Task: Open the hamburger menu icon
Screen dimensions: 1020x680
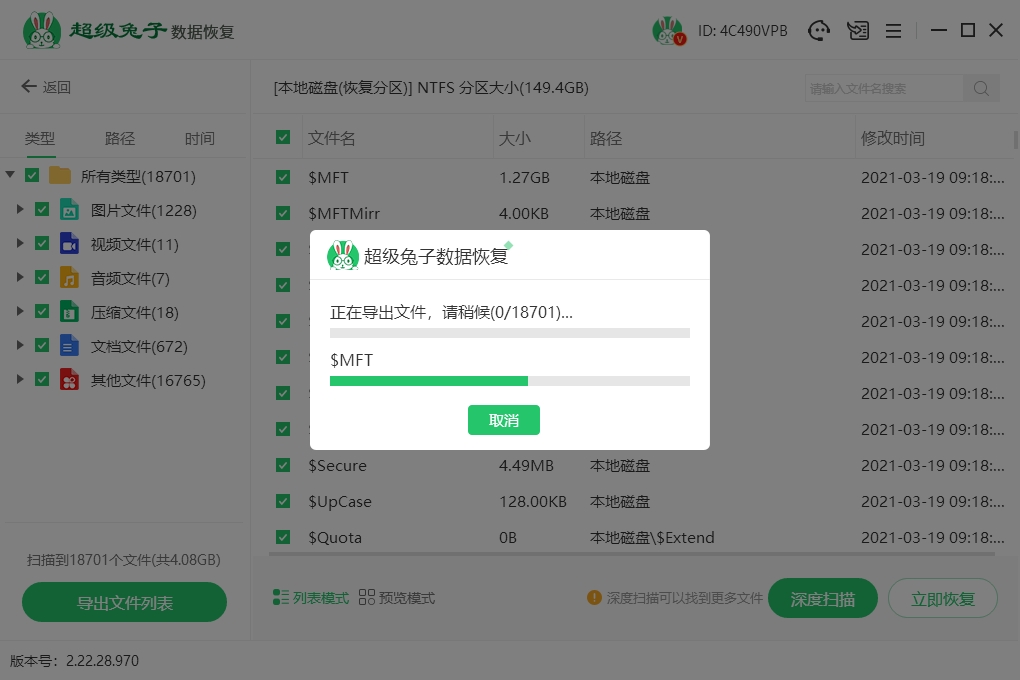Action: (x=894, y=31)
